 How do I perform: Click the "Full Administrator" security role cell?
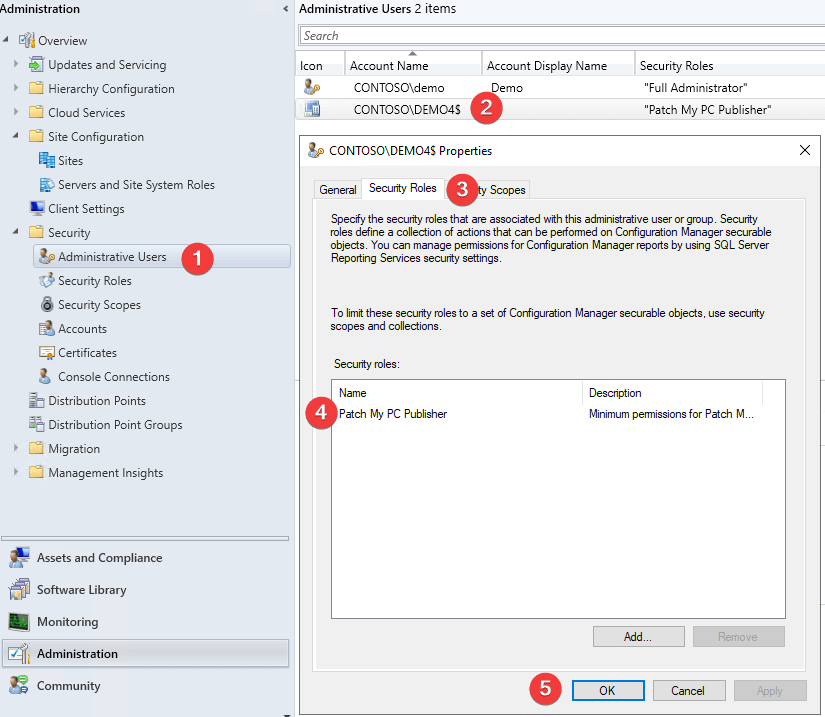click(696, 87)
